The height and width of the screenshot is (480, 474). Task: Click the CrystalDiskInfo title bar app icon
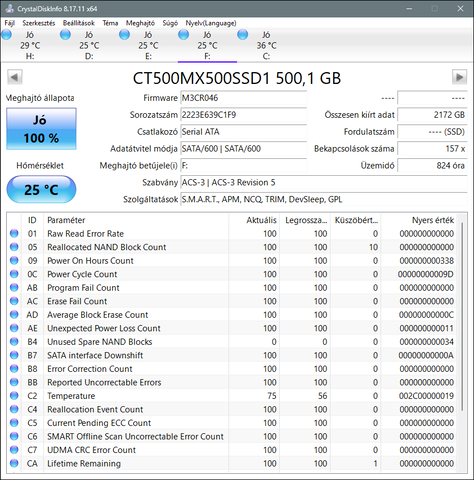click(x=10, y=8)
